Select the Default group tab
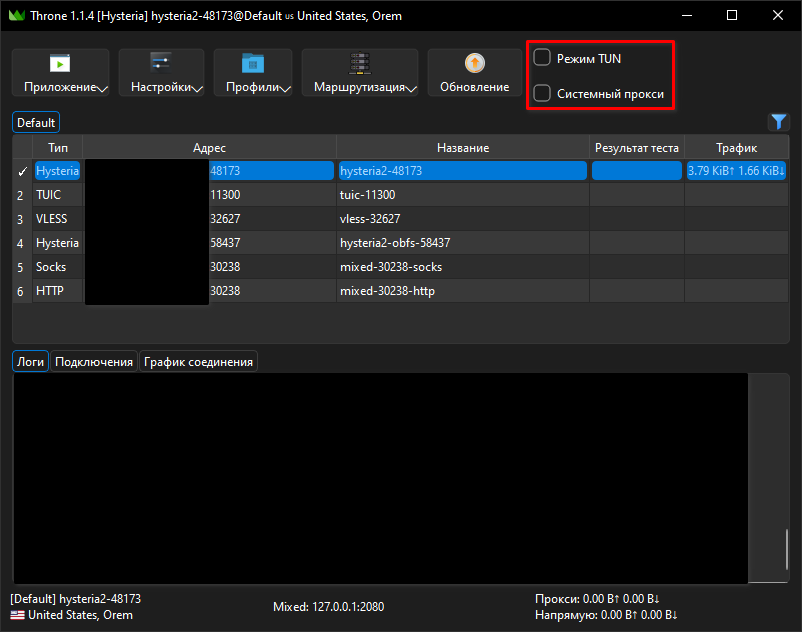The image size is (802, 632). pyautogui.click(x=36, y=123)
